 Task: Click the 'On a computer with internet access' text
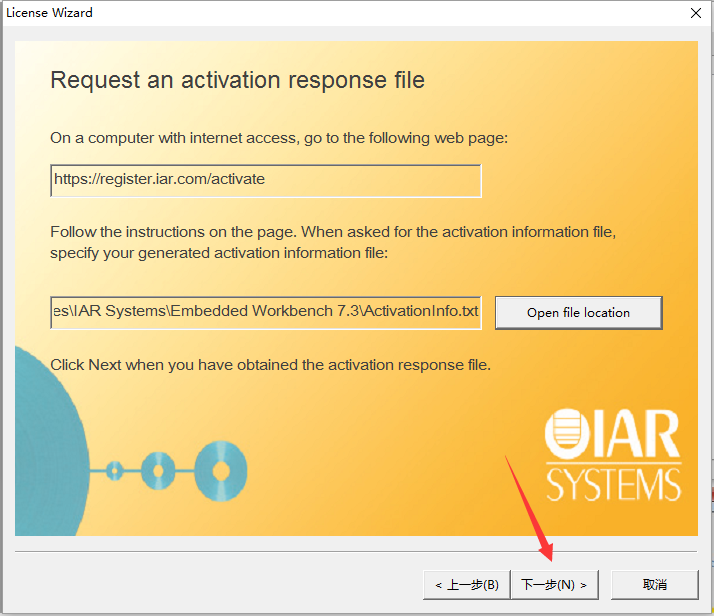point(279,137)
